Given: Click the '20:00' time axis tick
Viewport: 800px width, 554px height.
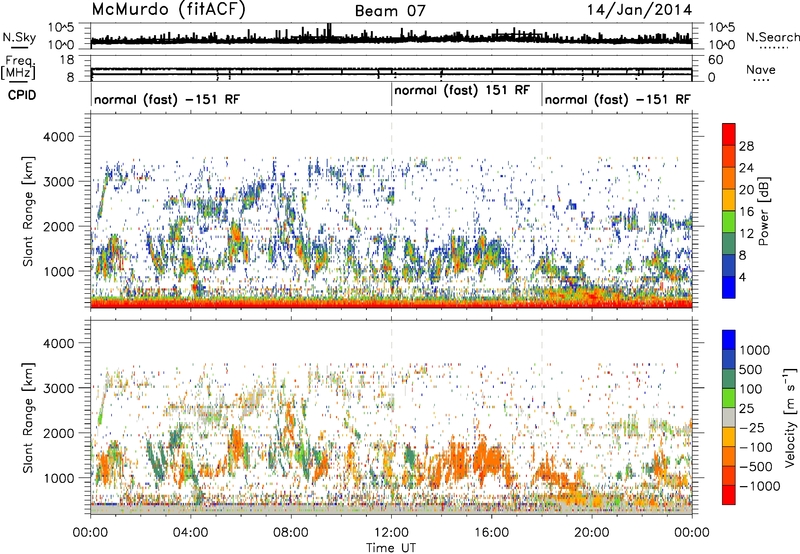Looking at the screenshot, I should tap(592, 533).
